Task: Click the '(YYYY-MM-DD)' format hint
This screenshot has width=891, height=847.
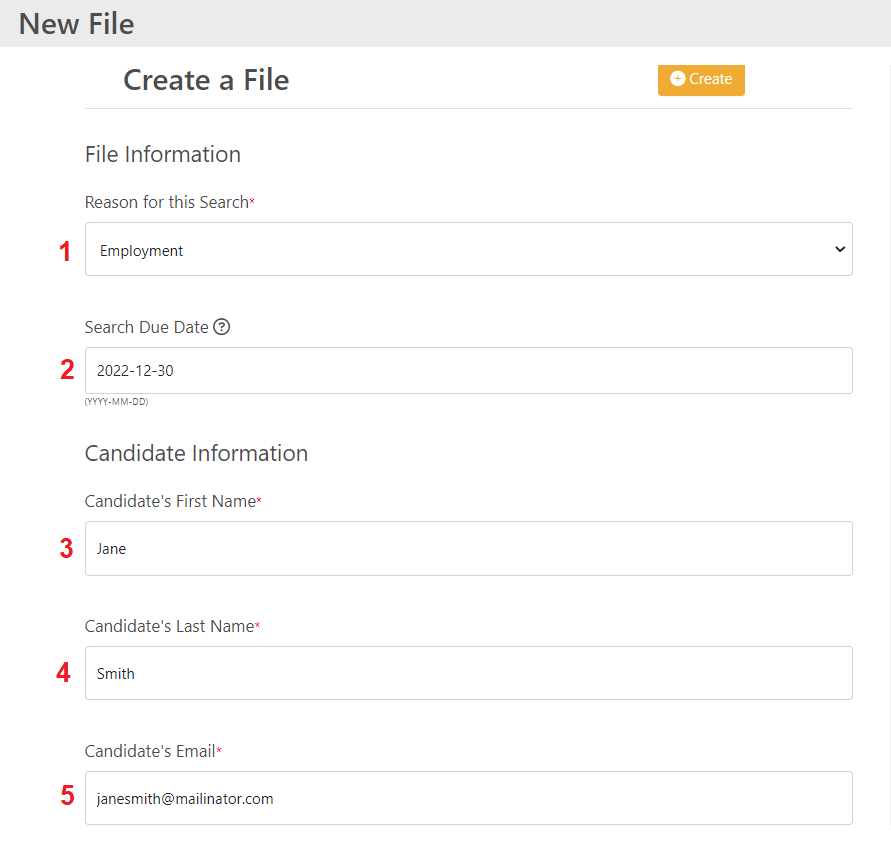Action: click(116, 402)
